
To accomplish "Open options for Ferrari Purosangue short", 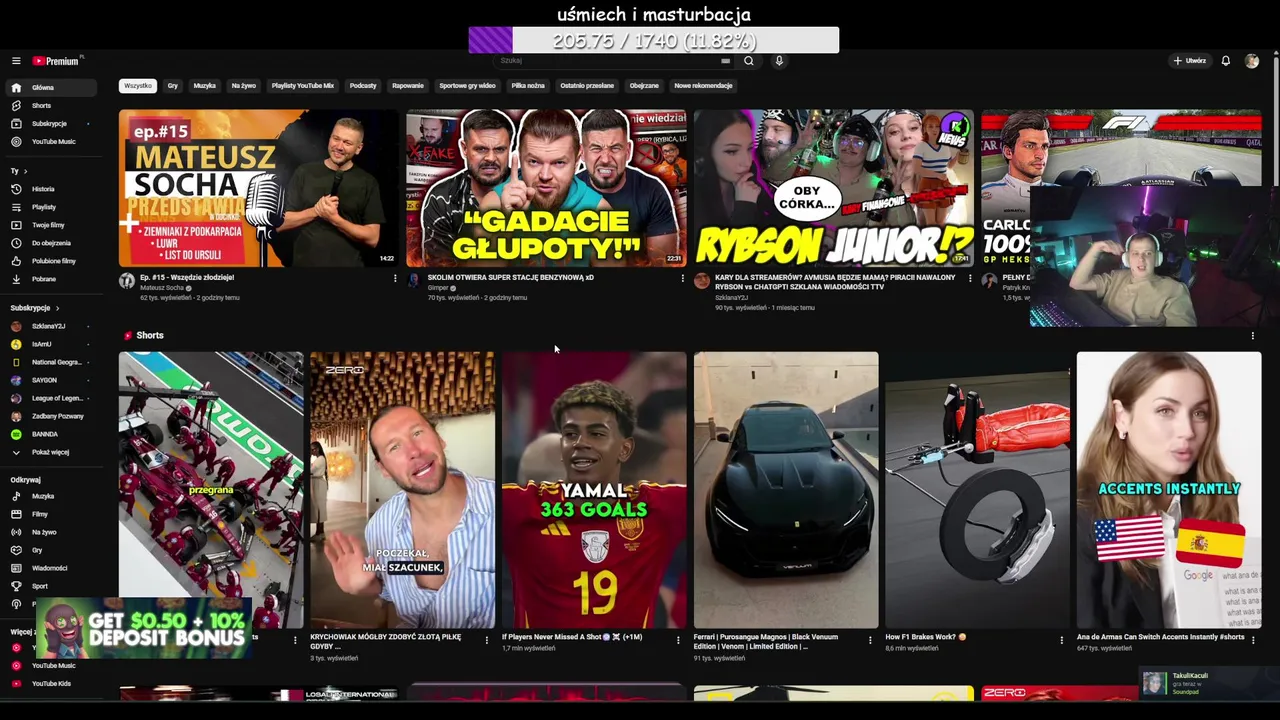I will click(x=870, y=639).
